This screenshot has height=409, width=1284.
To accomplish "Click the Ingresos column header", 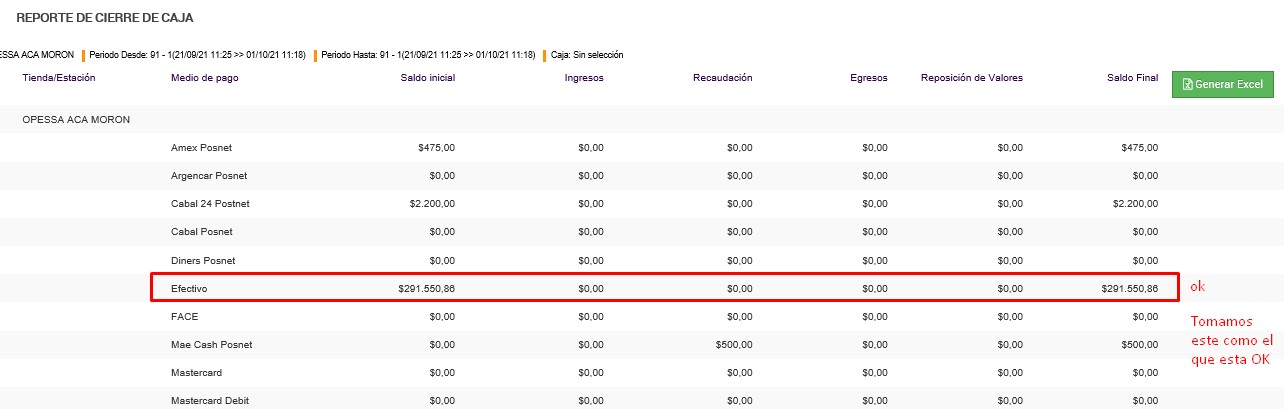I will (x=584, y=78).
